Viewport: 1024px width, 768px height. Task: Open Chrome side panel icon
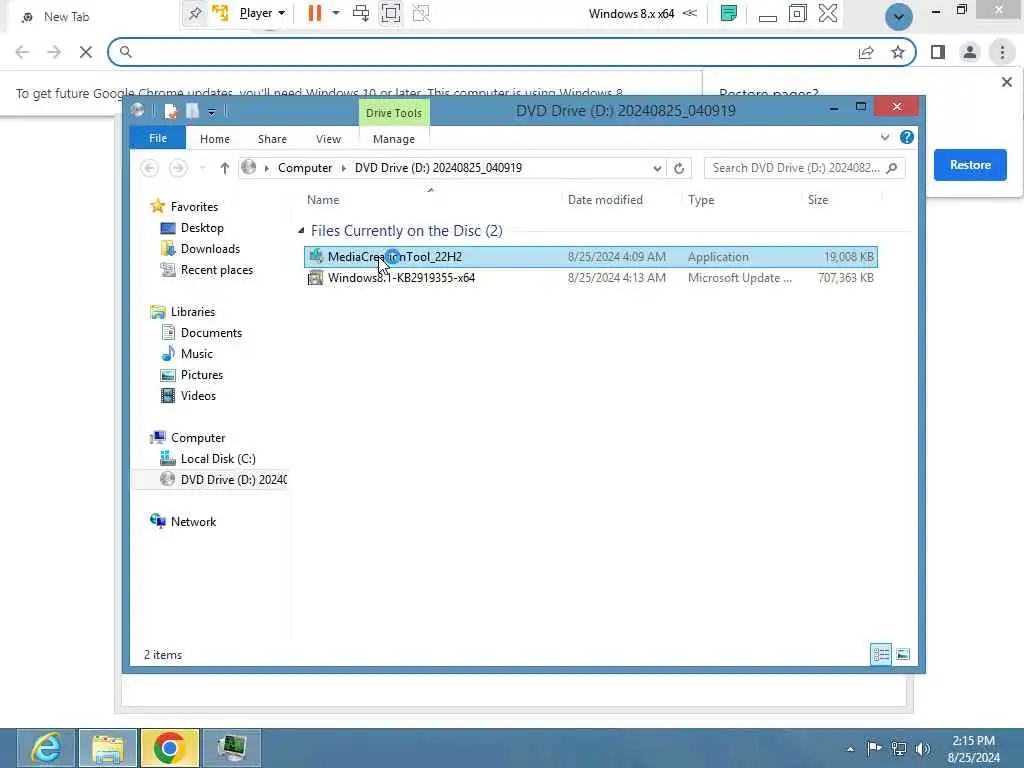[x=938, y=52]
